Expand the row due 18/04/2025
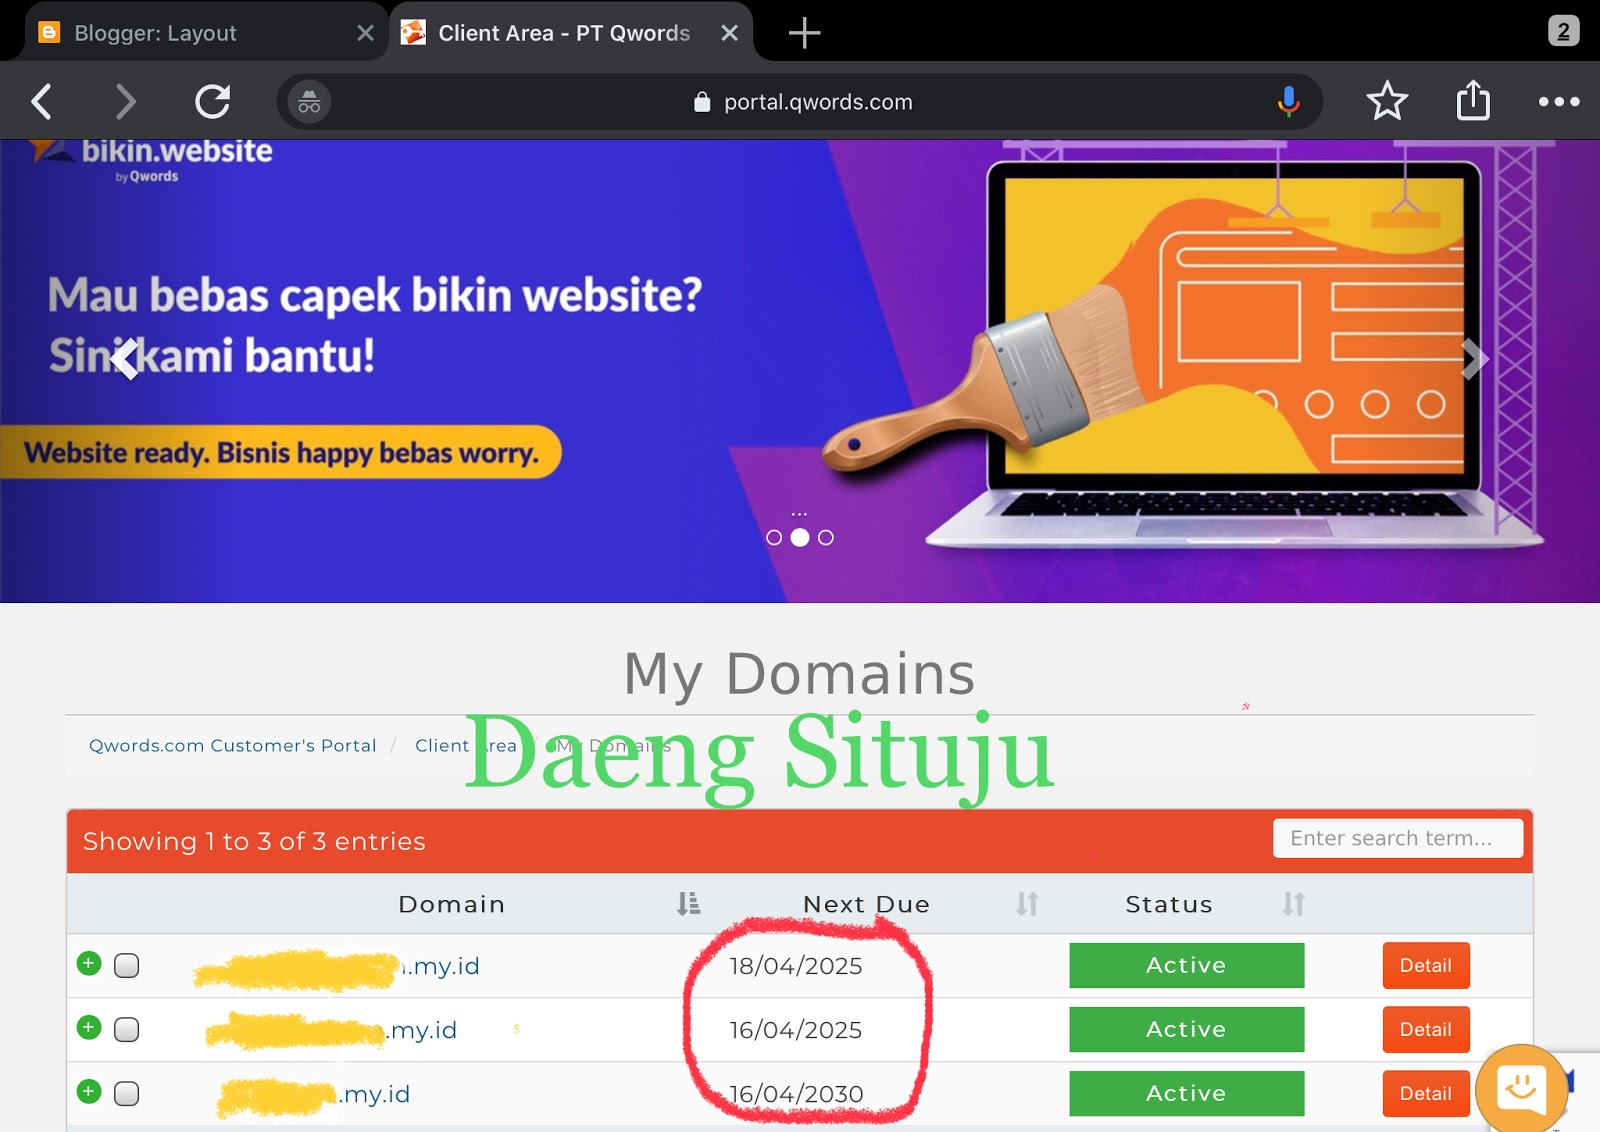The height and width of the screenshot is (1132, 1600). pos(89,964)
